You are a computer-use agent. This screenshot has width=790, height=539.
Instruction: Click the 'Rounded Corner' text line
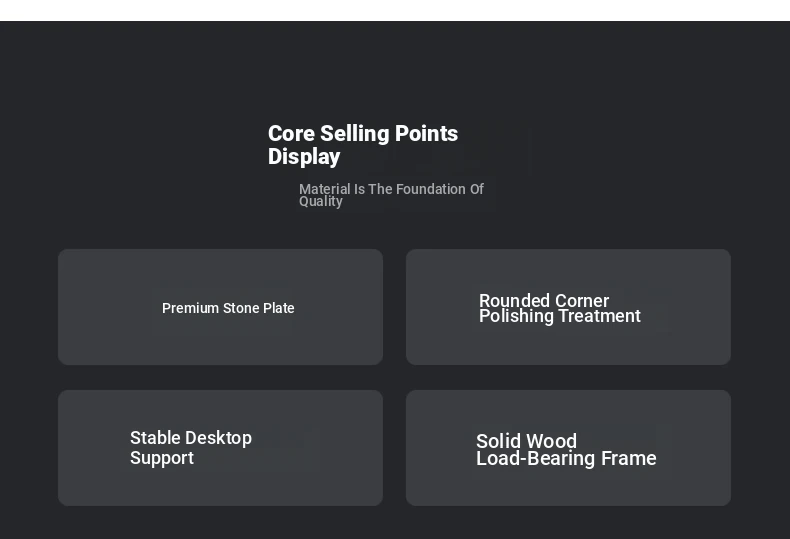click(x=544, y=300)
